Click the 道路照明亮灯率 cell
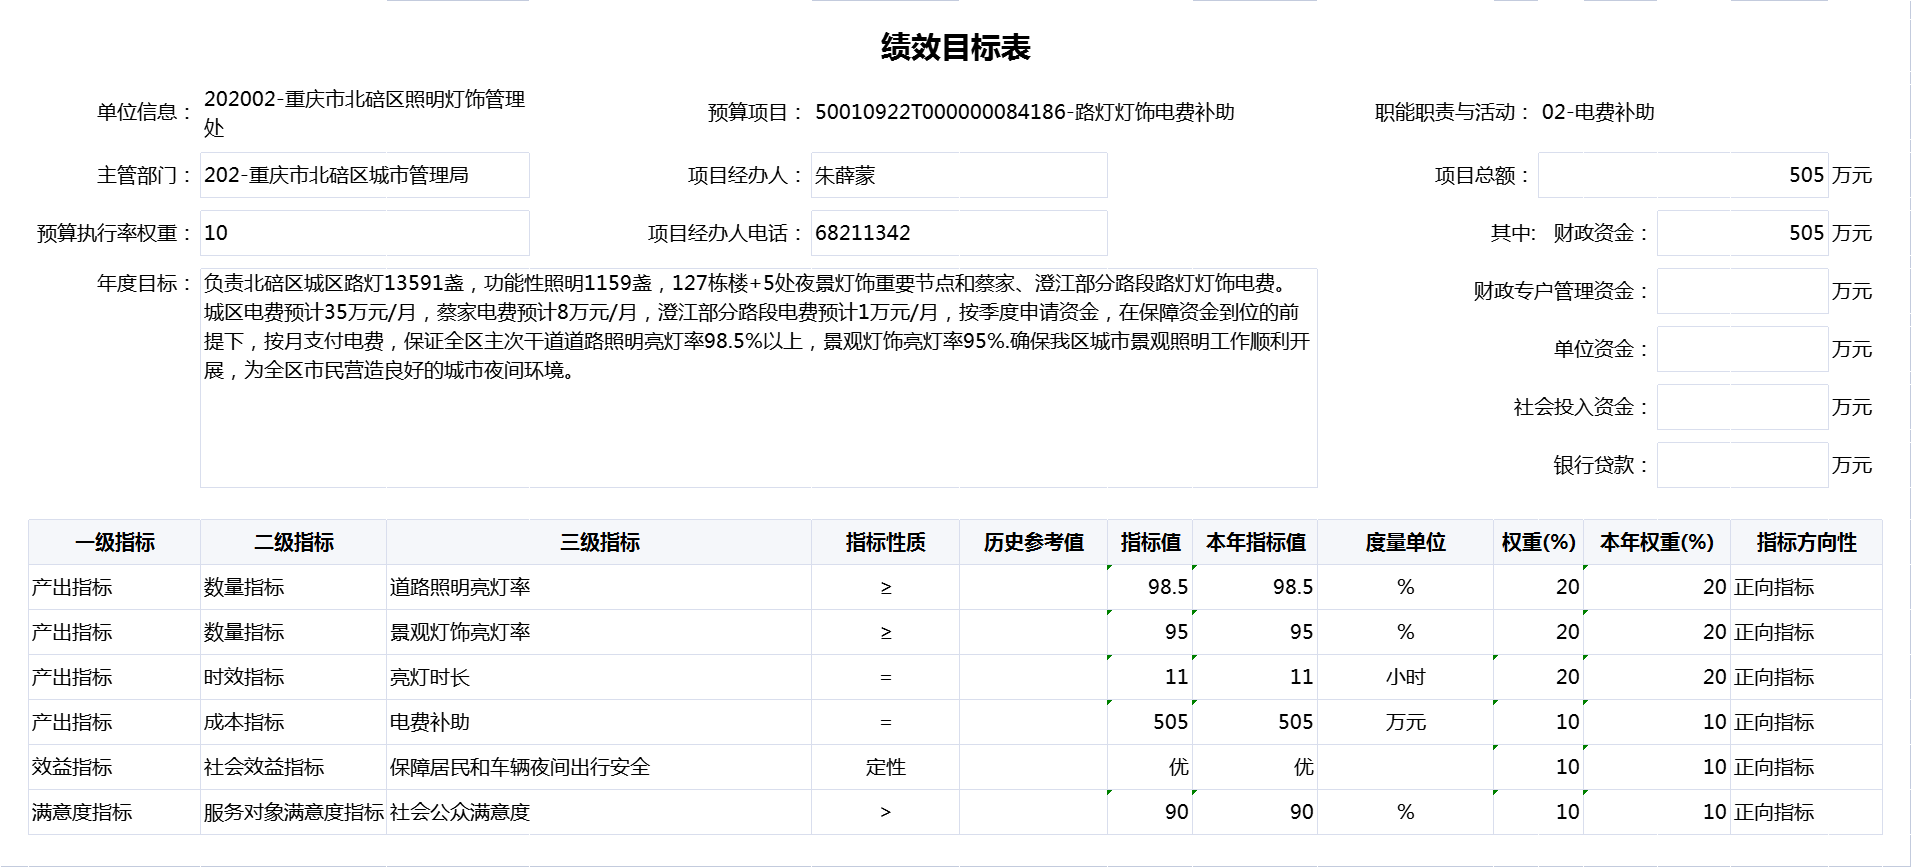 [599, 587]
